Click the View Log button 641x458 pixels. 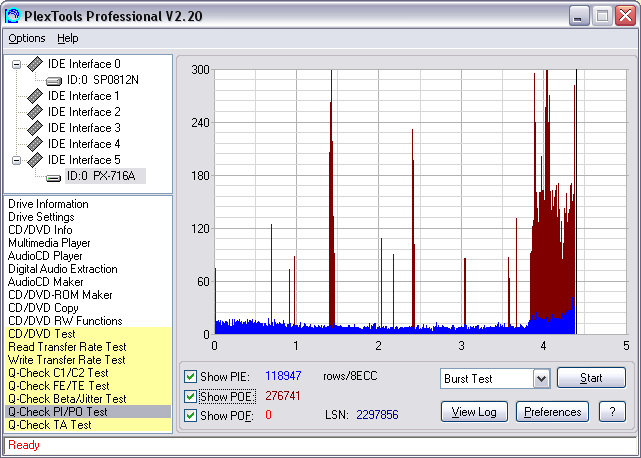click(x=474, y=412)
